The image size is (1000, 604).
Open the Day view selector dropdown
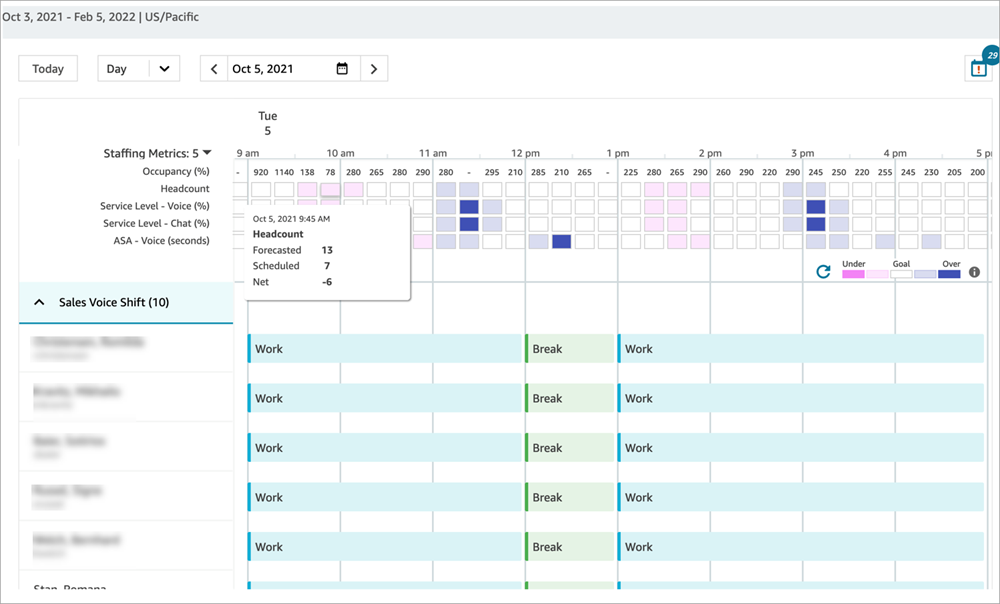(138, 68)
